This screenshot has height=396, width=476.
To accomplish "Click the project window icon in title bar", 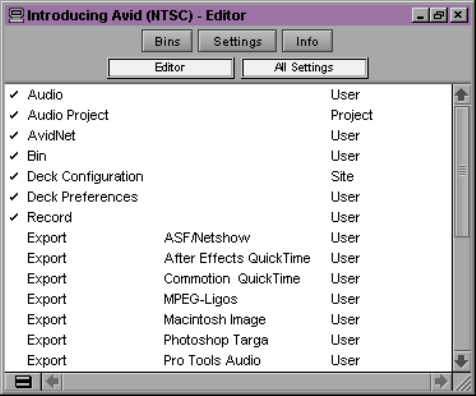I will tap(16, 15).
